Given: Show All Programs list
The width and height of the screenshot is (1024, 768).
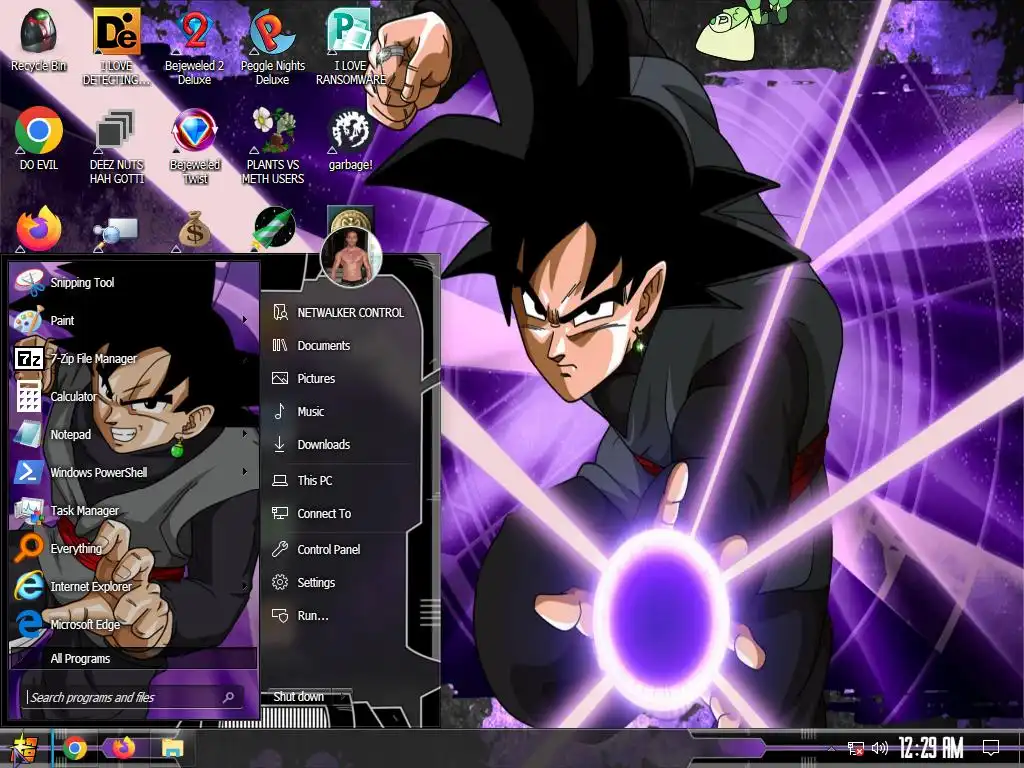Looking at the screenshot, I should click(x=133, y=658).
